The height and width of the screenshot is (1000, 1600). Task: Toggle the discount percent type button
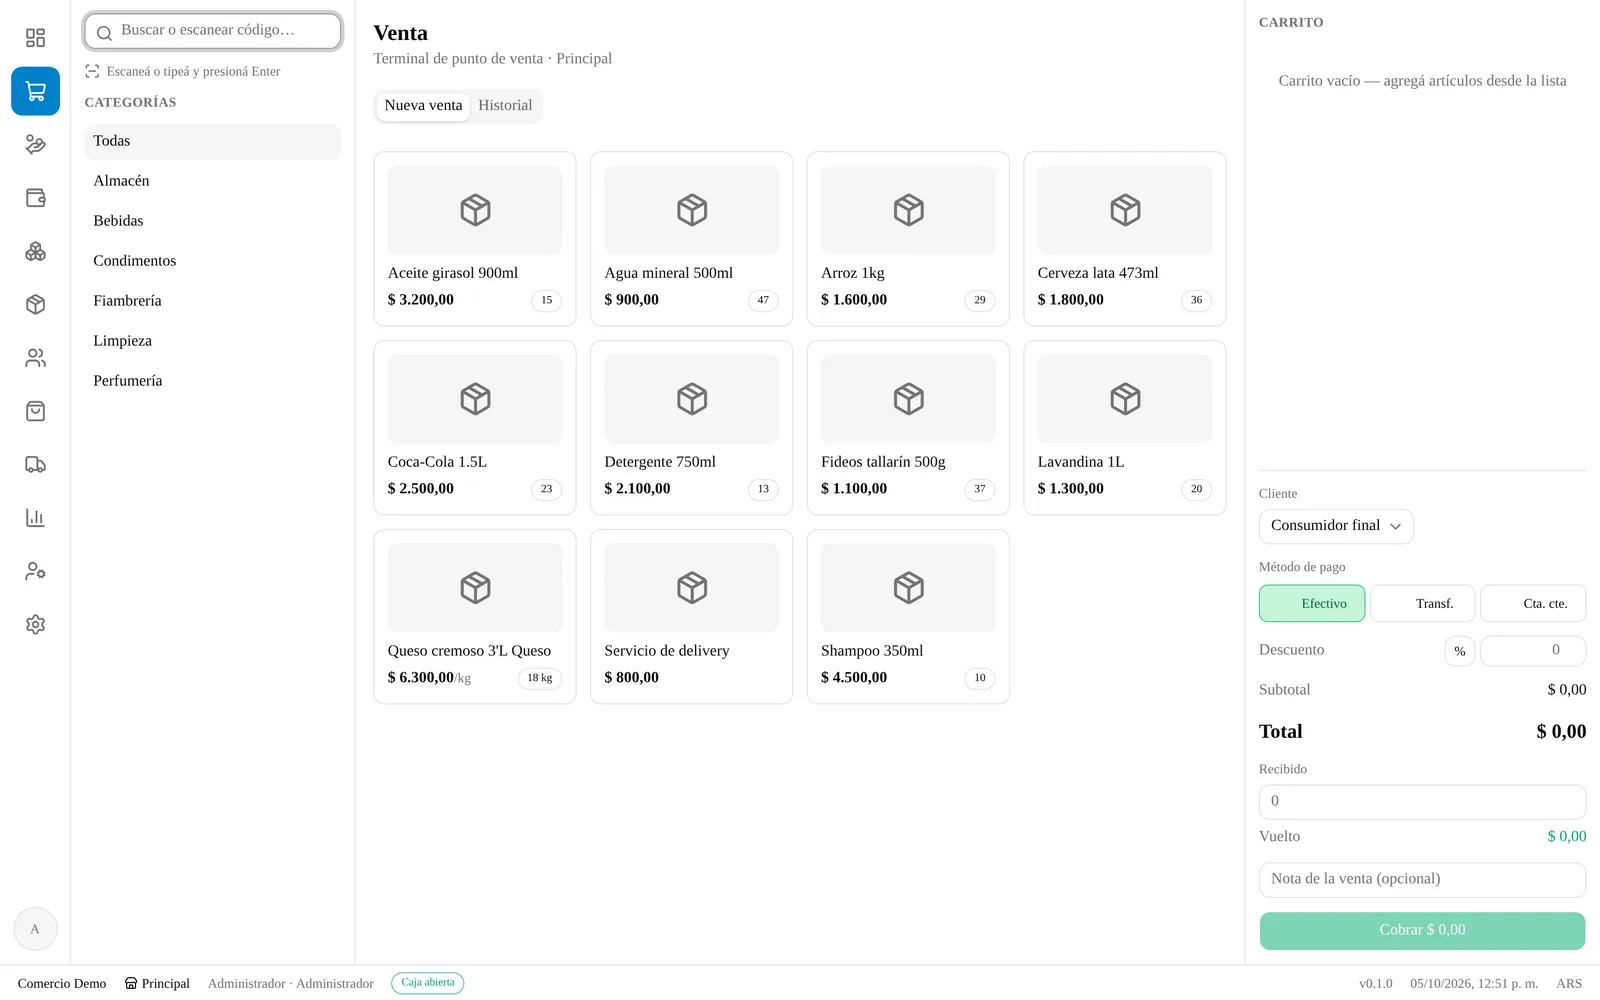pos(1459,651)
